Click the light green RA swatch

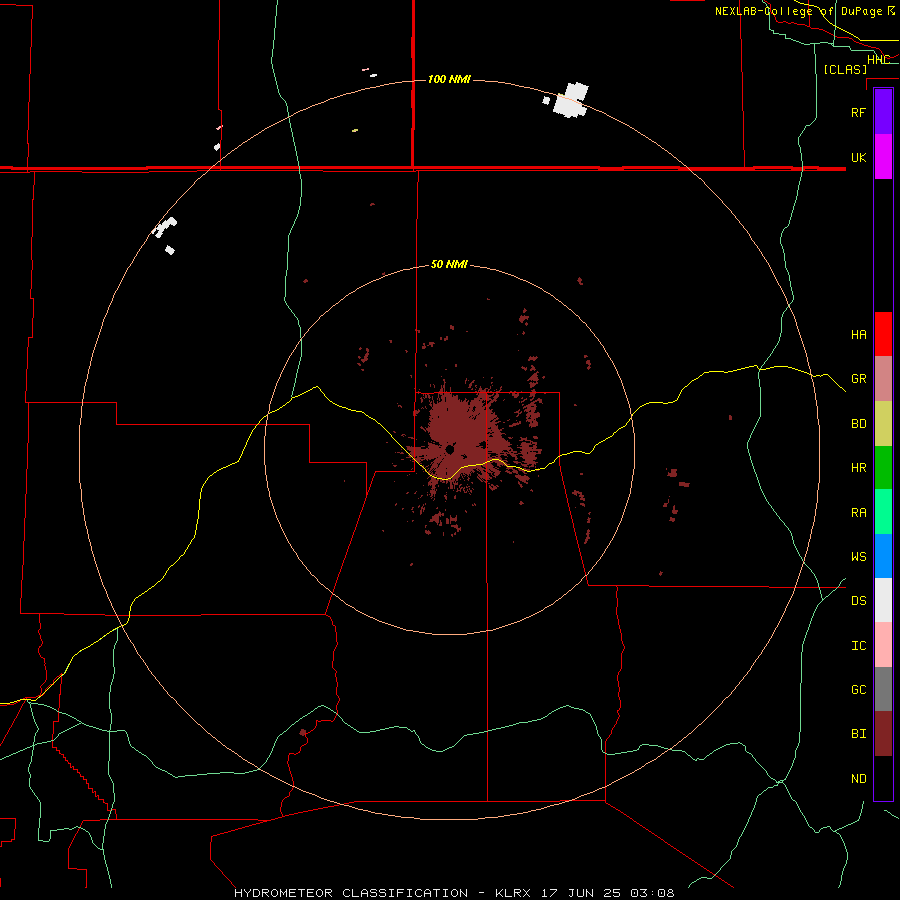(883, 512)
